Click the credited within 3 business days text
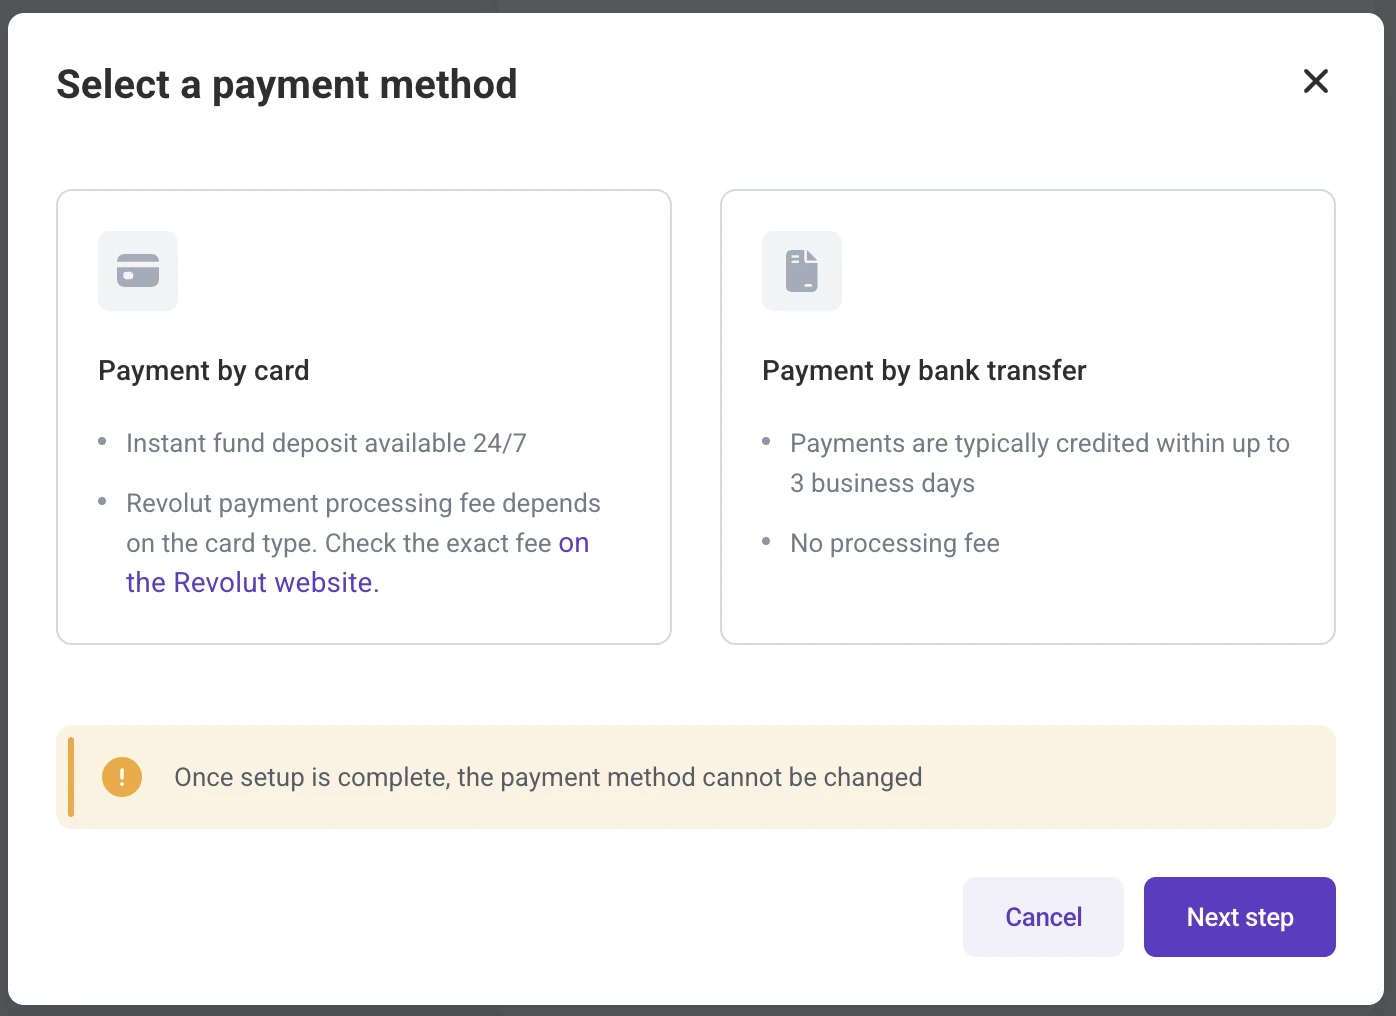Screen dimensions: 1396x1016 click(x=1040, y=463)
